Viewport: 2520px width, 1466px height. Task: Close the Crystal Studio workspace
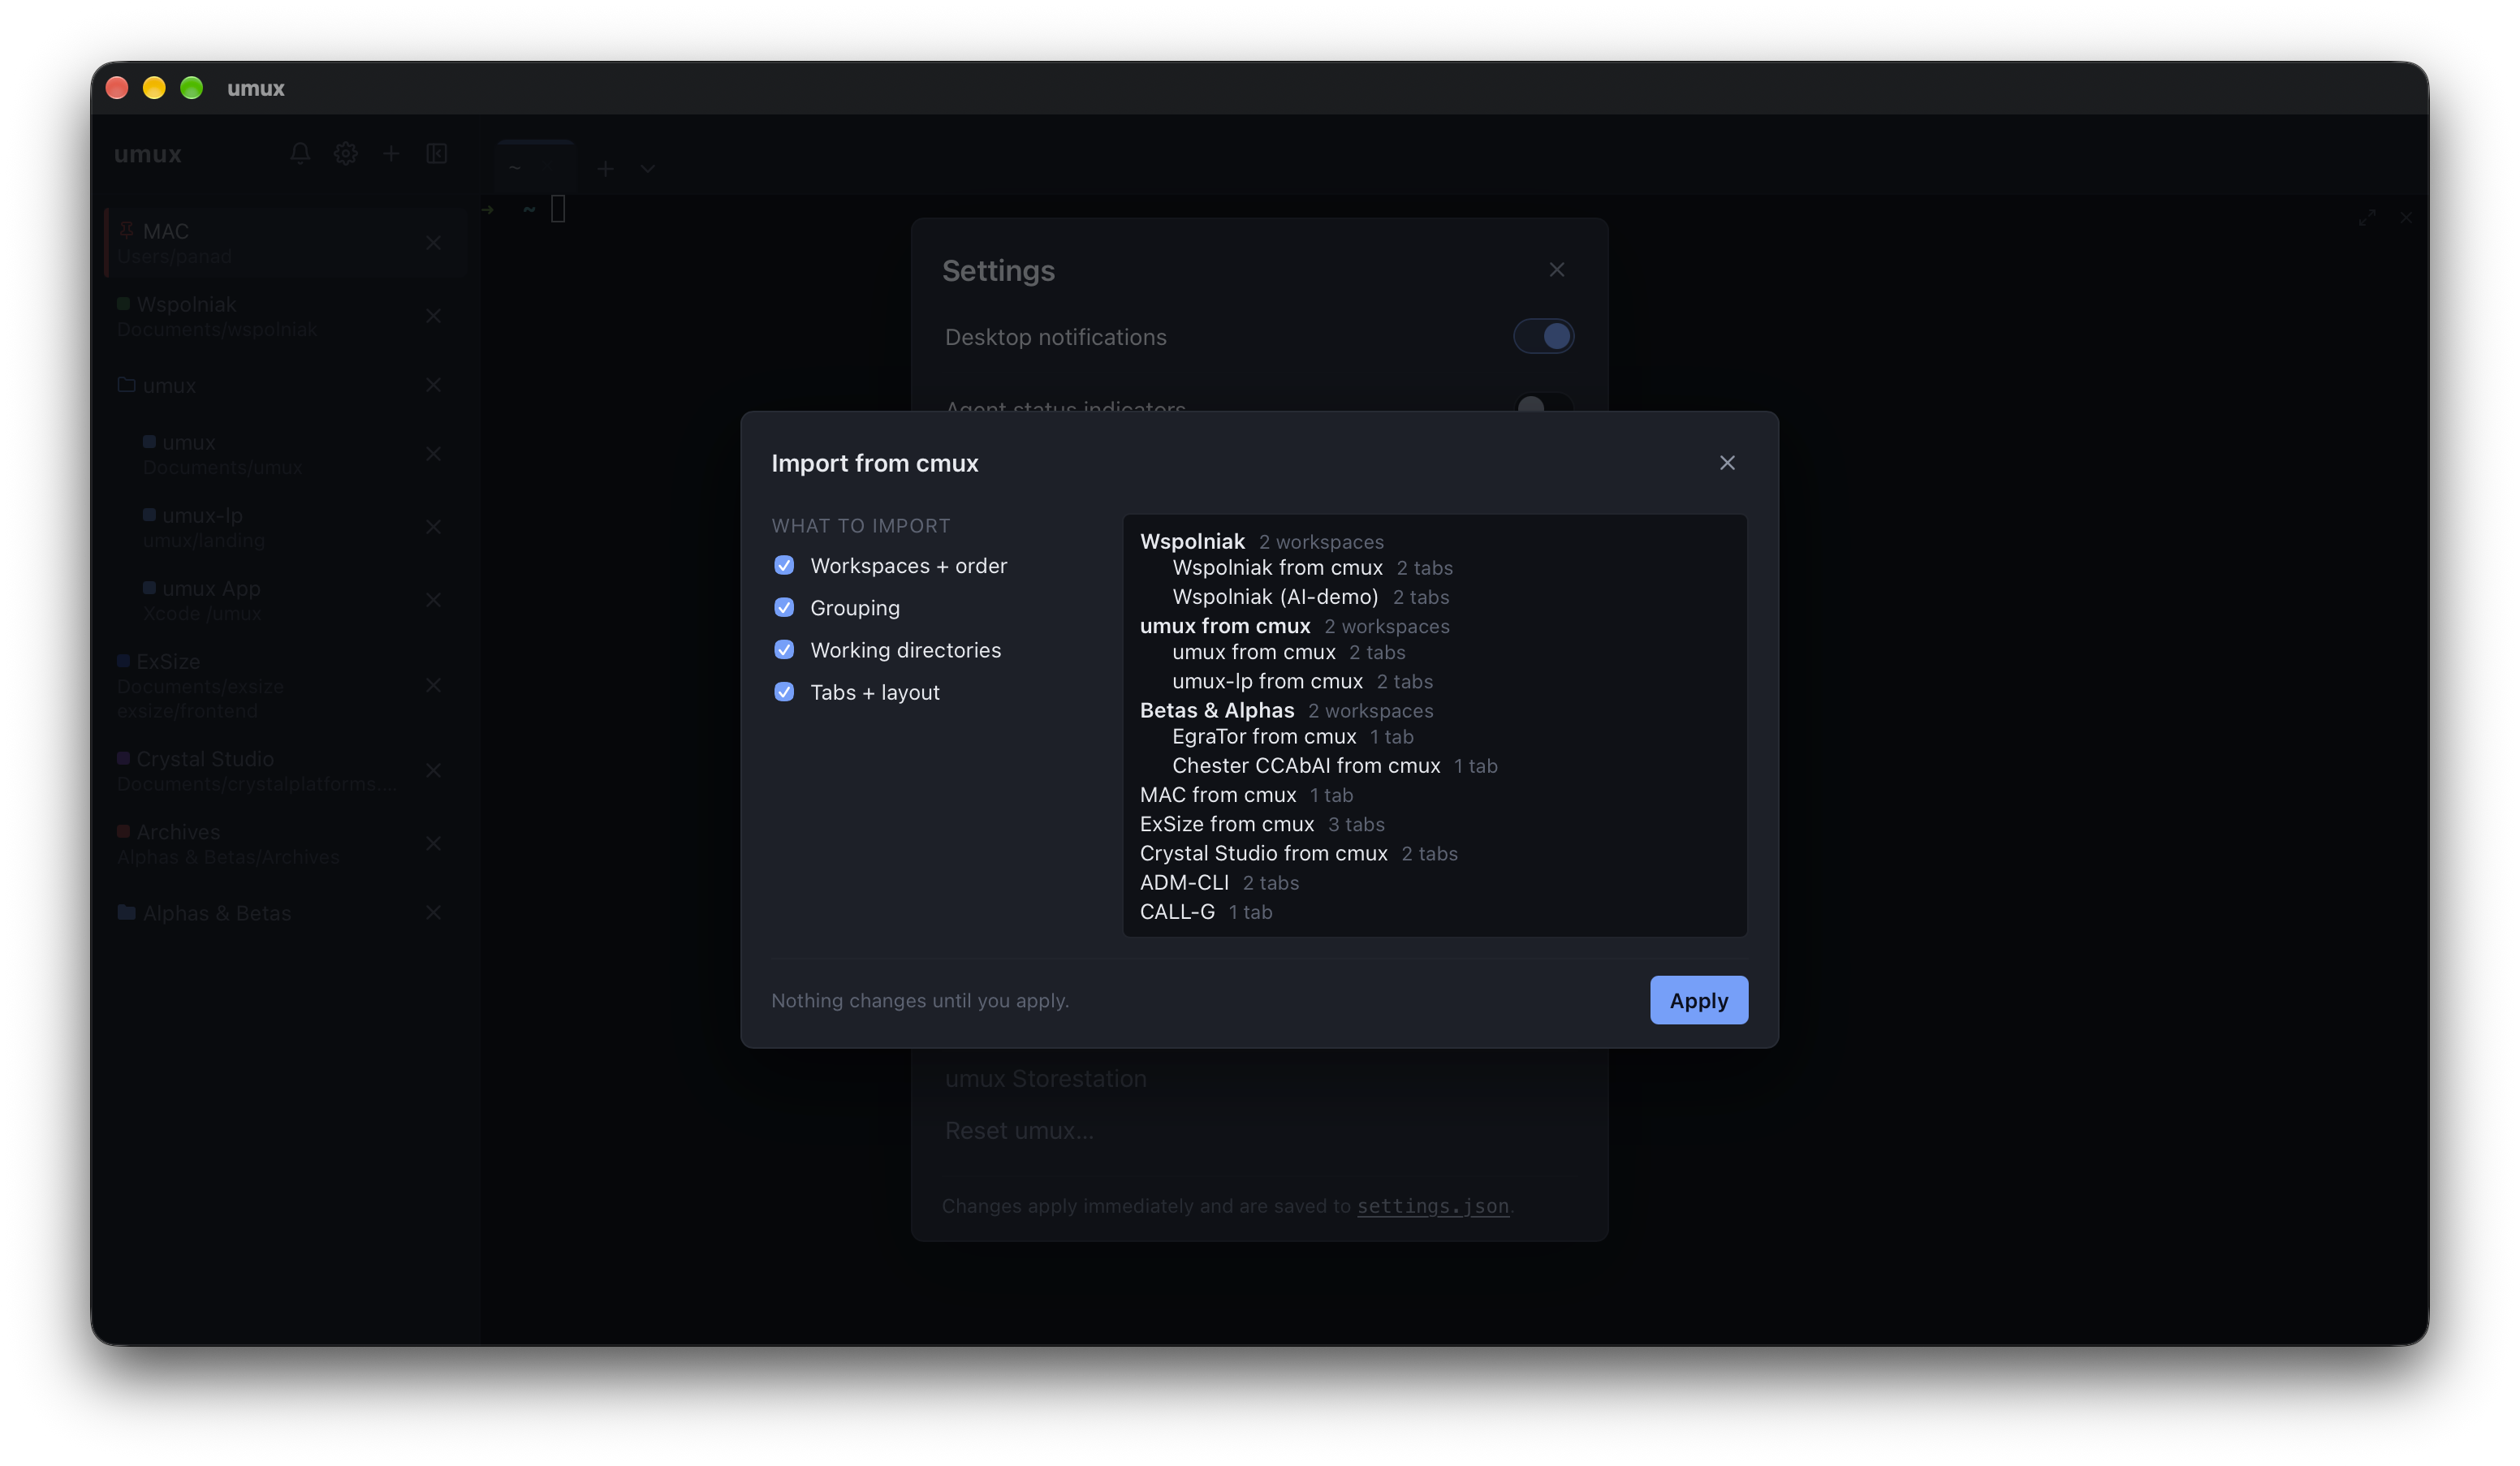coord(433,770)
